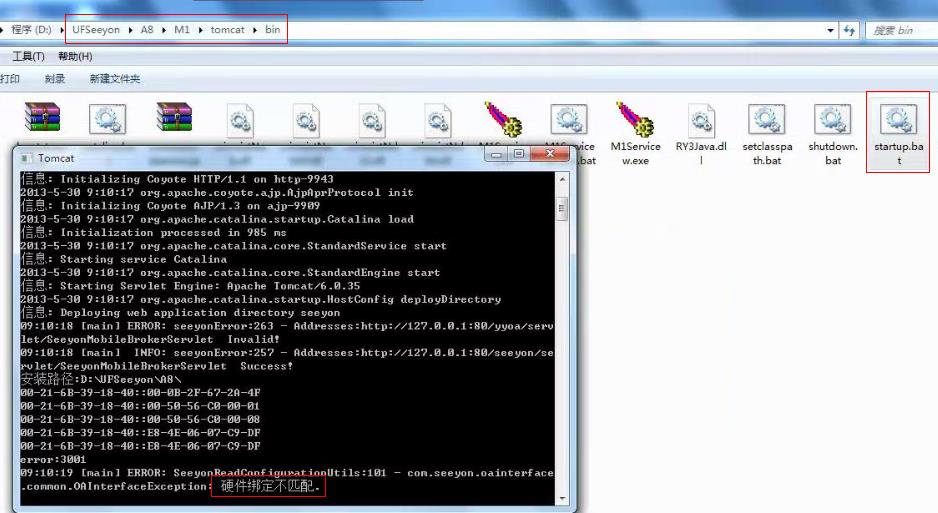Image resolution: width=938 pixels, height=513 pixels.
Task: Go to the A8 breadcrumb folder
Action: [x=148, y=30]
